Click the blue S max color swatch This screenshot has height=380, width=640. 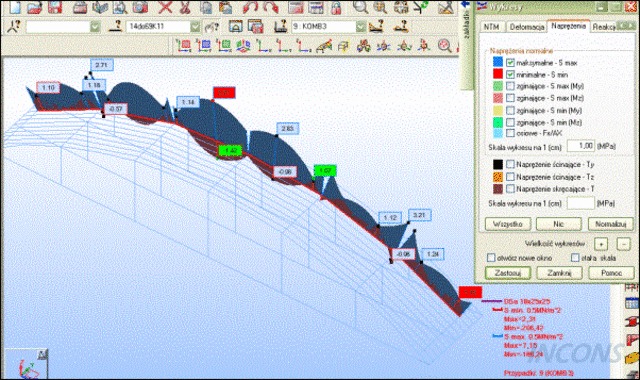[498, 62]
